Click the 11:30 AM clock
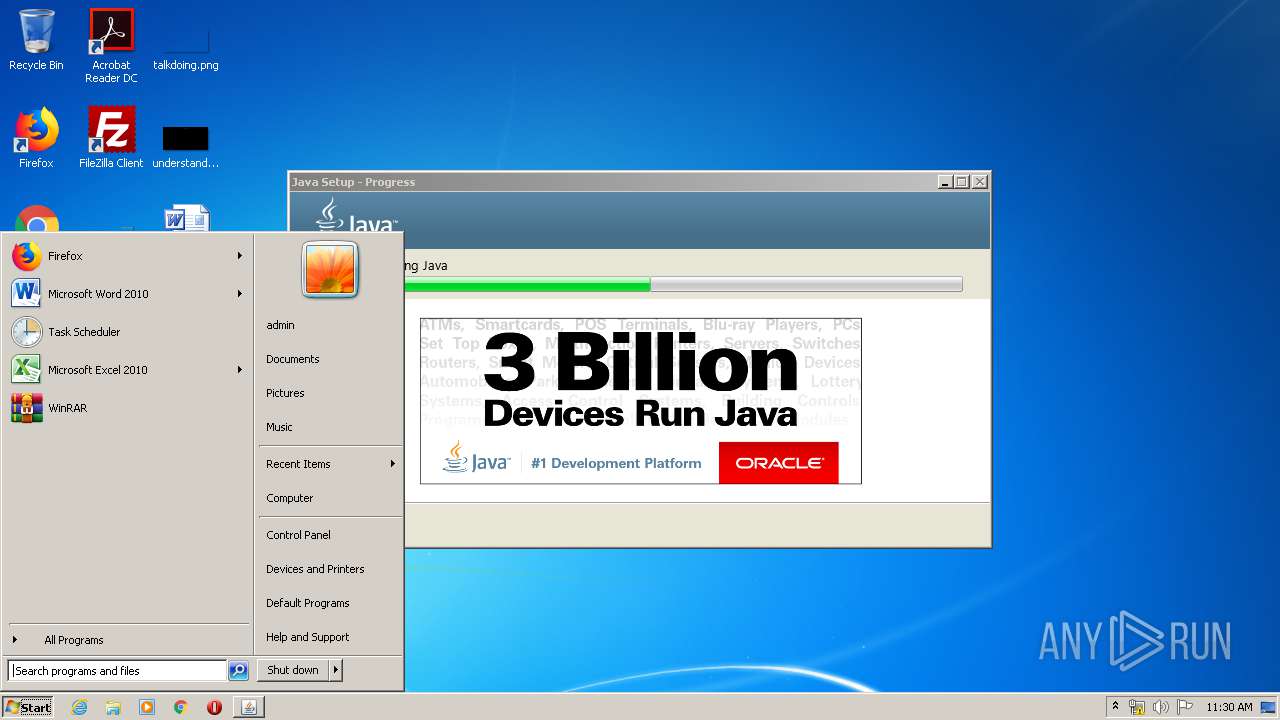 pyautogui.click(x=1229, y=707)
